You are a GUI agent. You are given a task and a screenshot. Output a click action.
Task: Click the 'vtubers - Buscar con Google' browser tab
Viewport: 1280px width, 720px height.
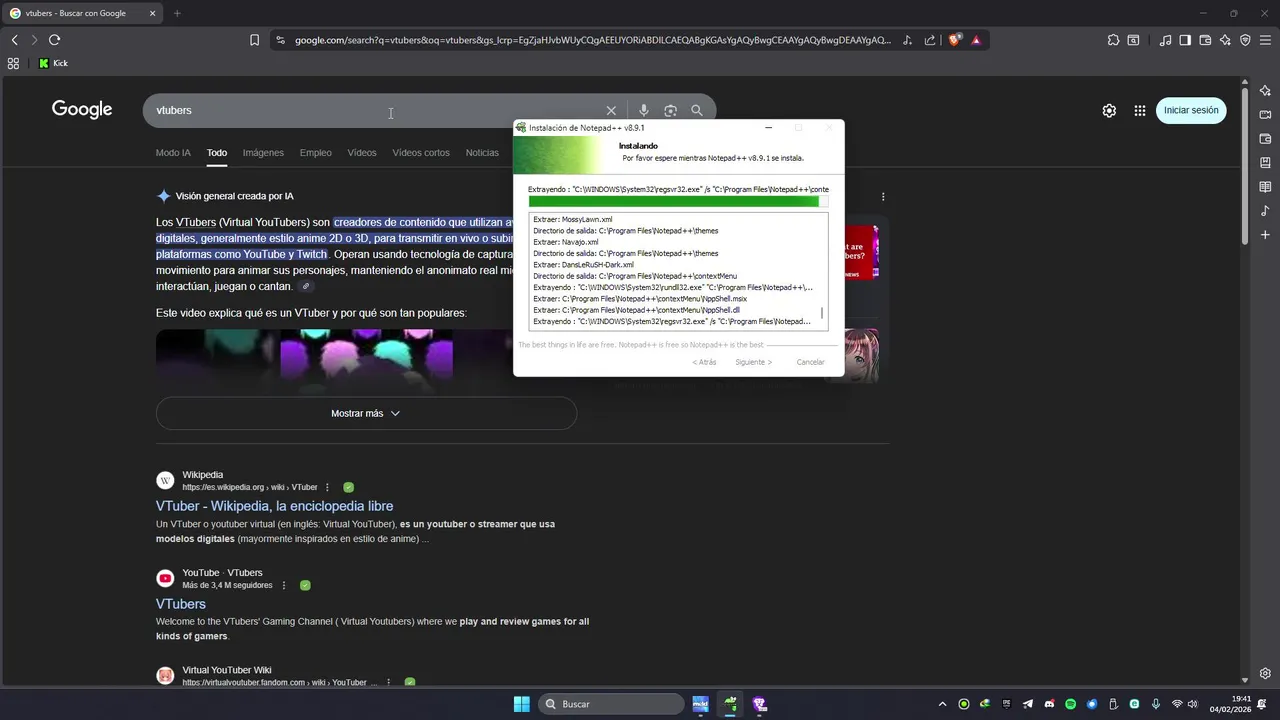[x=83, y=13]
